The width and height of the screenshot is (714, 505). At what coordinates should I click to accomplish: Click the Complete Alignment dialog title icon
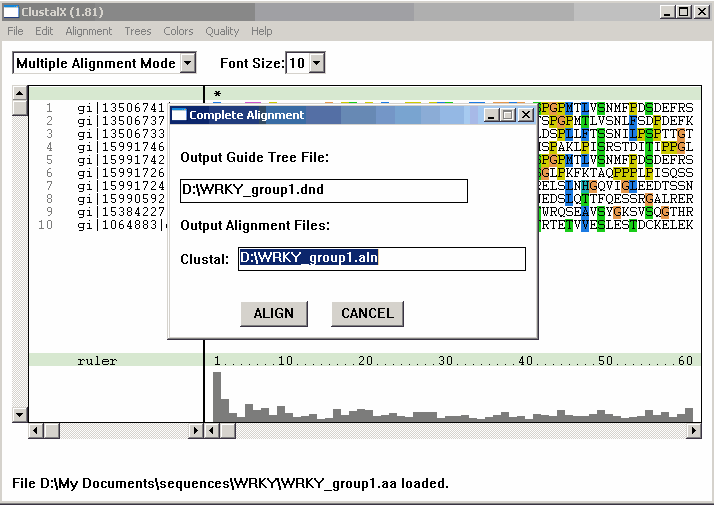coord(178,115)
